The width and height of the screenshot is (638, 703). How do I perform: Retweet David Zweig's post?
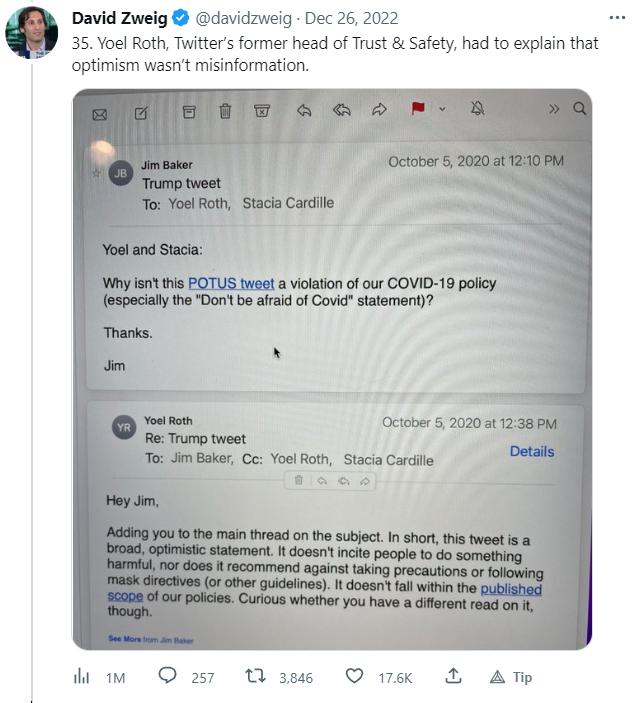(x=256, y=677)
